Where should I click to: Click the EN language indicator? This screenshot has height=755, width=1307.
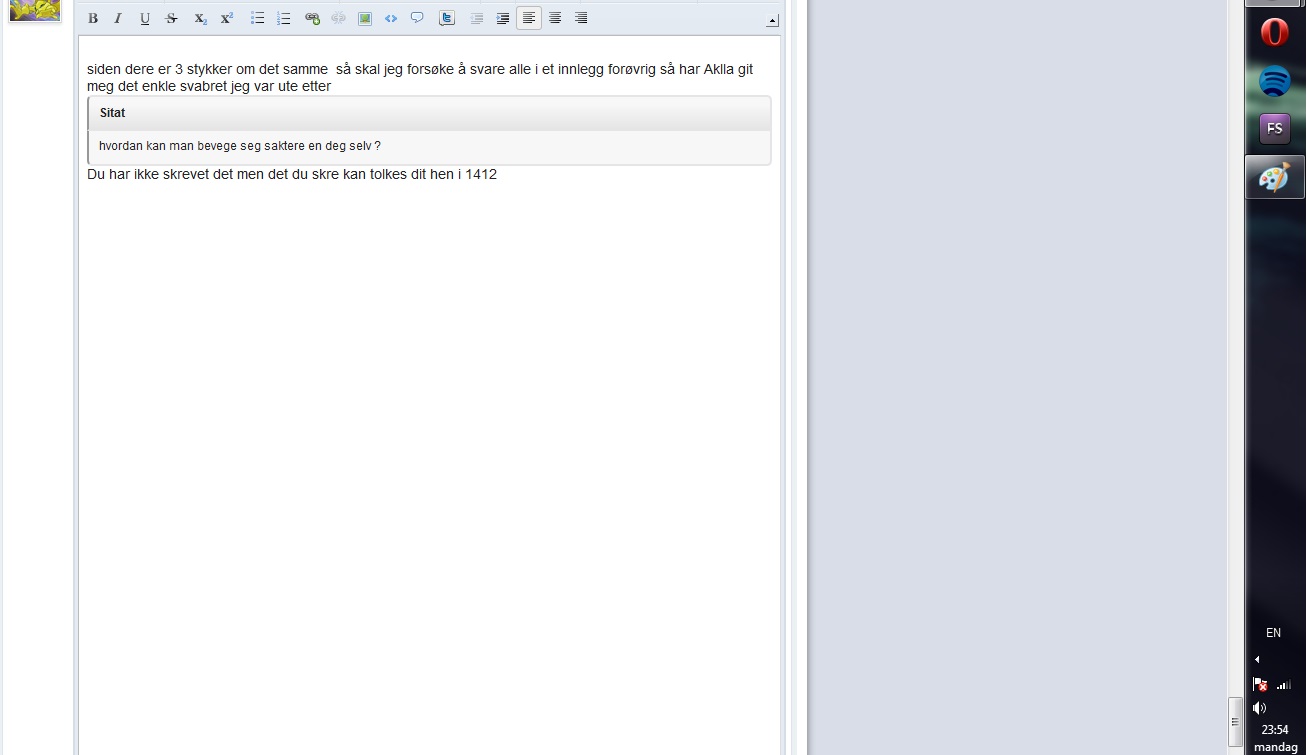click(1273, 633)
